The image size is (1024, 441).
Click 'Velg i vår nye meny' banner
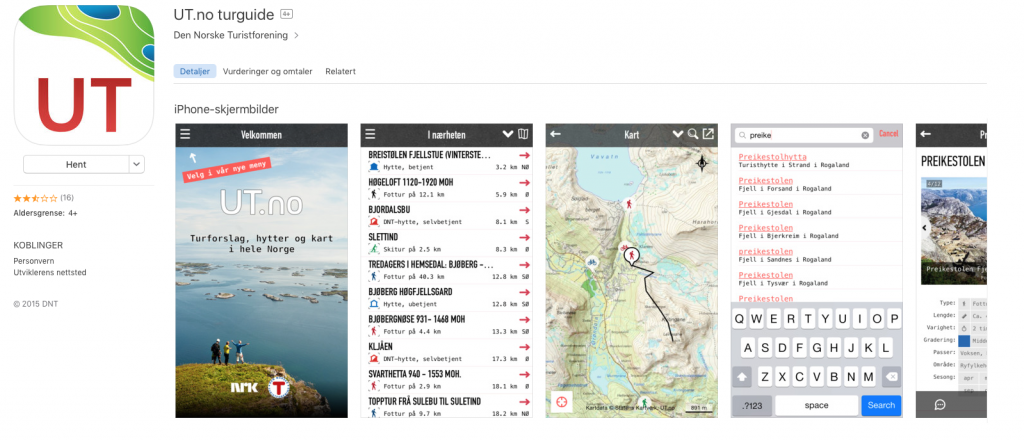pyautogui.click(x=226, y=171)
